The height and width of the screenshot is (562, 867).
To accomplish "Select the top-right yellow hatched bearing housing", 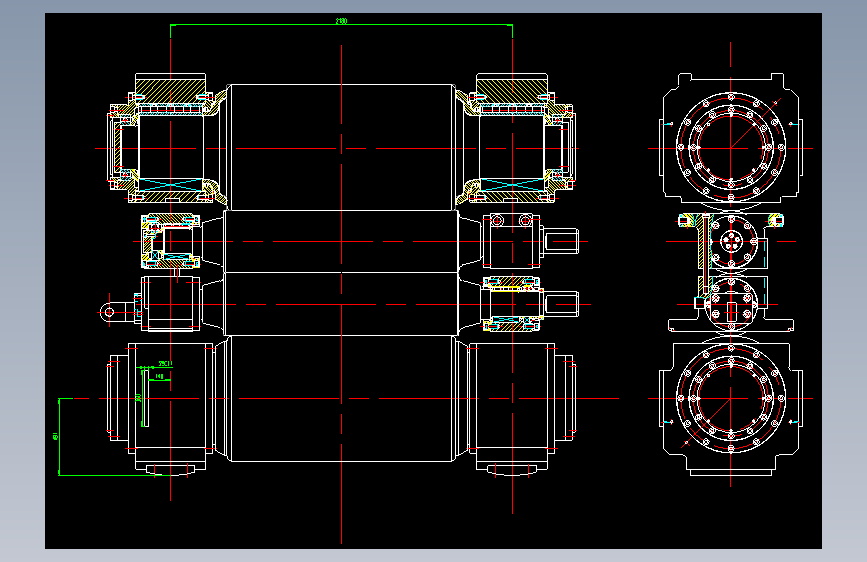I will [x=512, y=91].
